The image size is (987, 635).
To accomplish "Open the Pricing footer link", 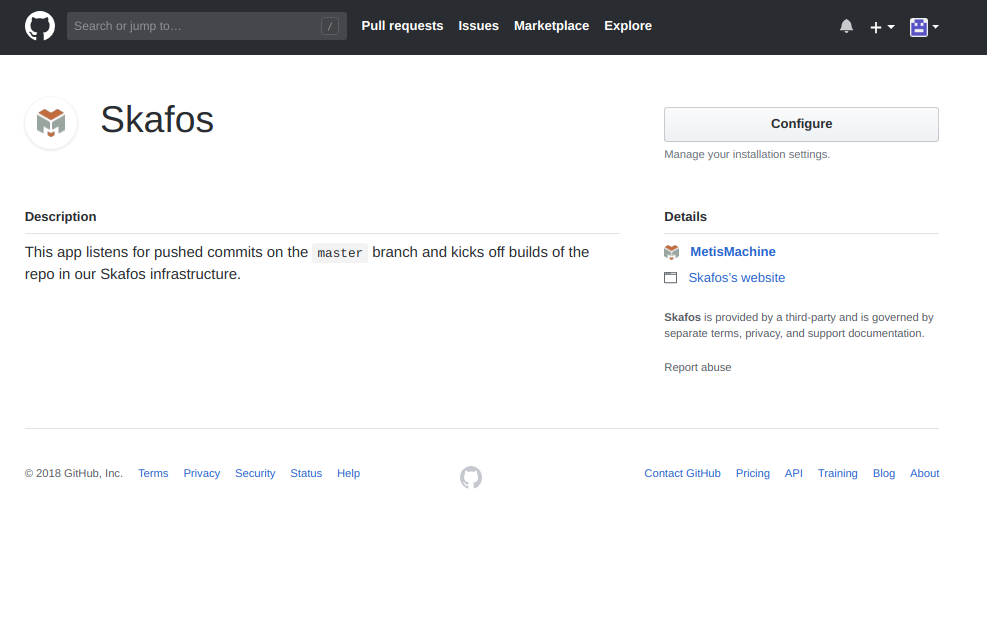I will (x=752, y=473).
